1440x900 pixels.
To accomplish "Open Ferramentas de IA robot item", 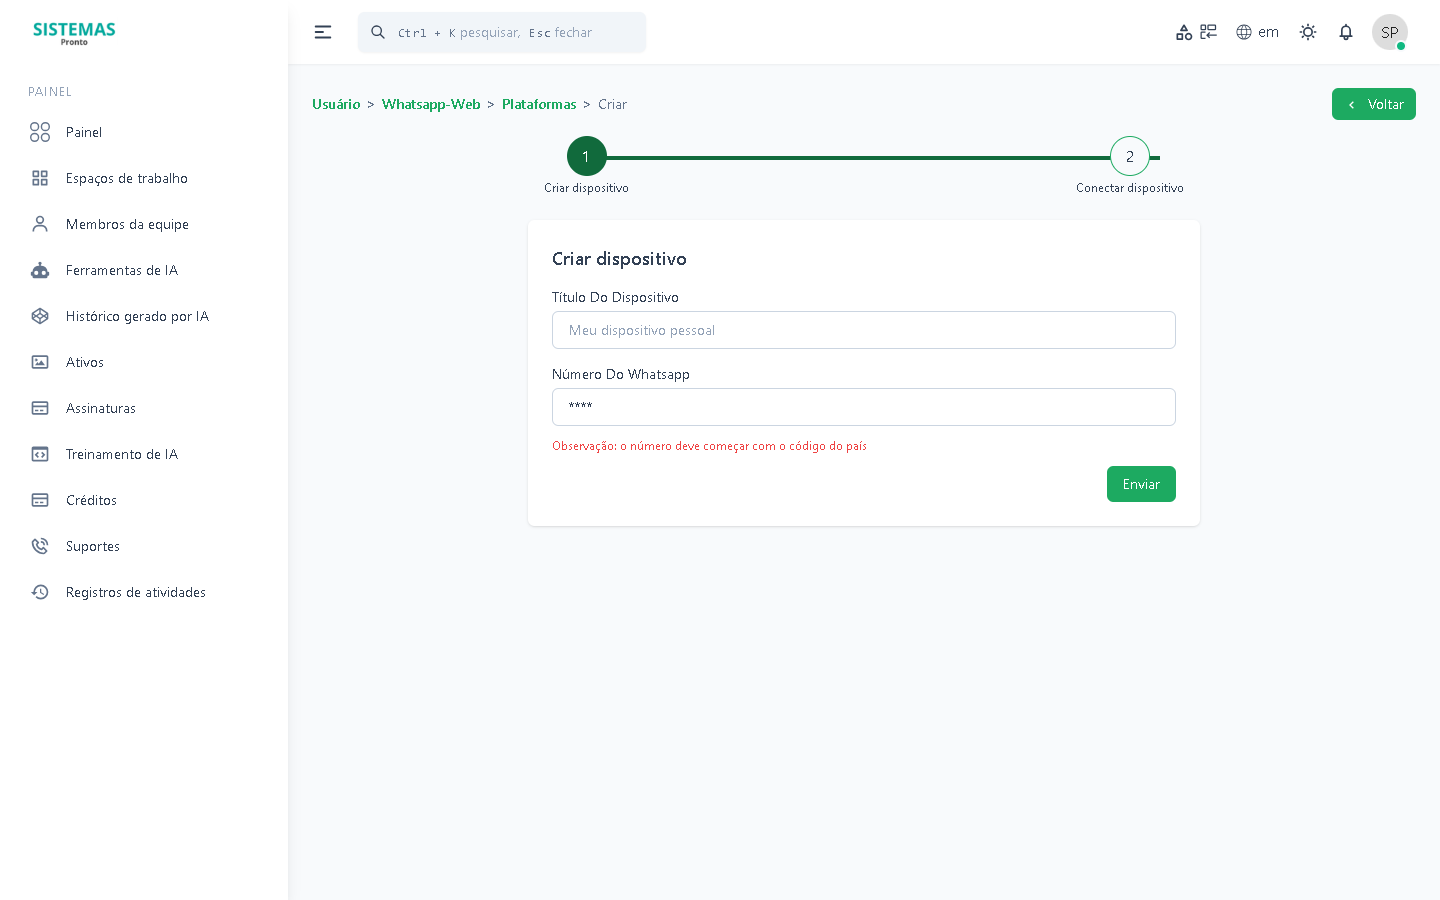I will point(121,270).
